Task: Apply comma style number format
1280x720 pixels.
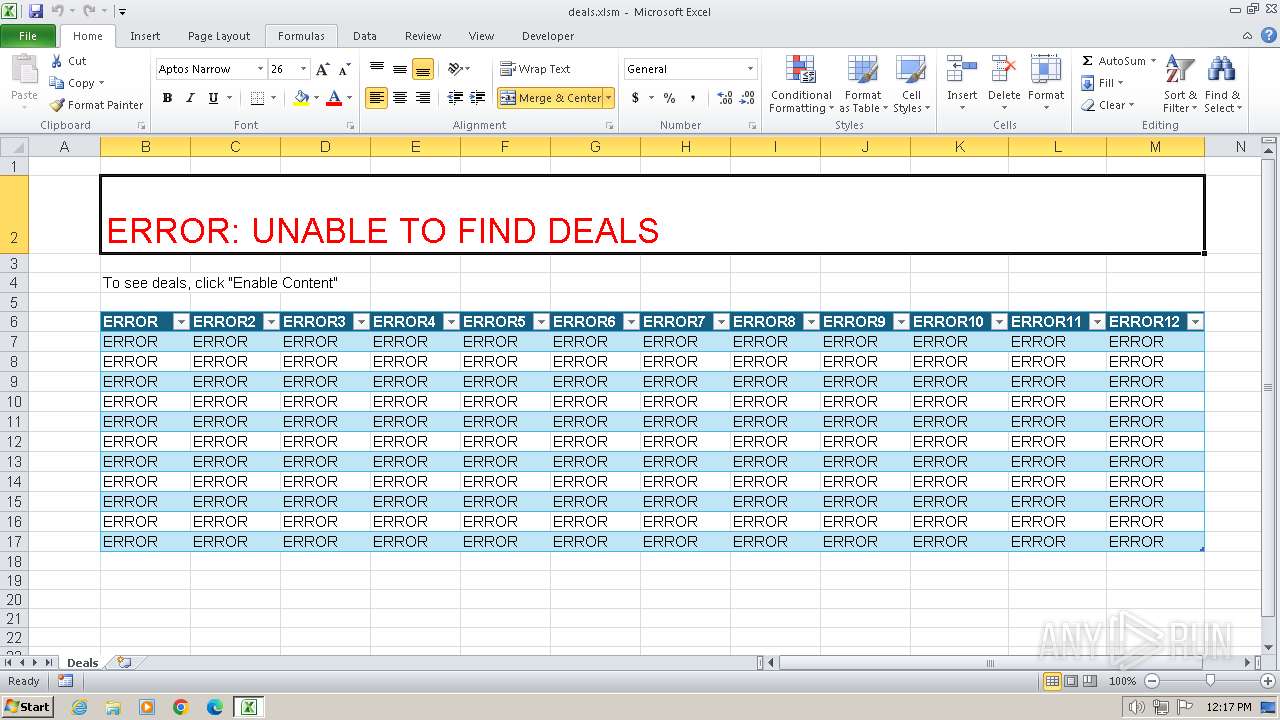Action: [692, 98]
